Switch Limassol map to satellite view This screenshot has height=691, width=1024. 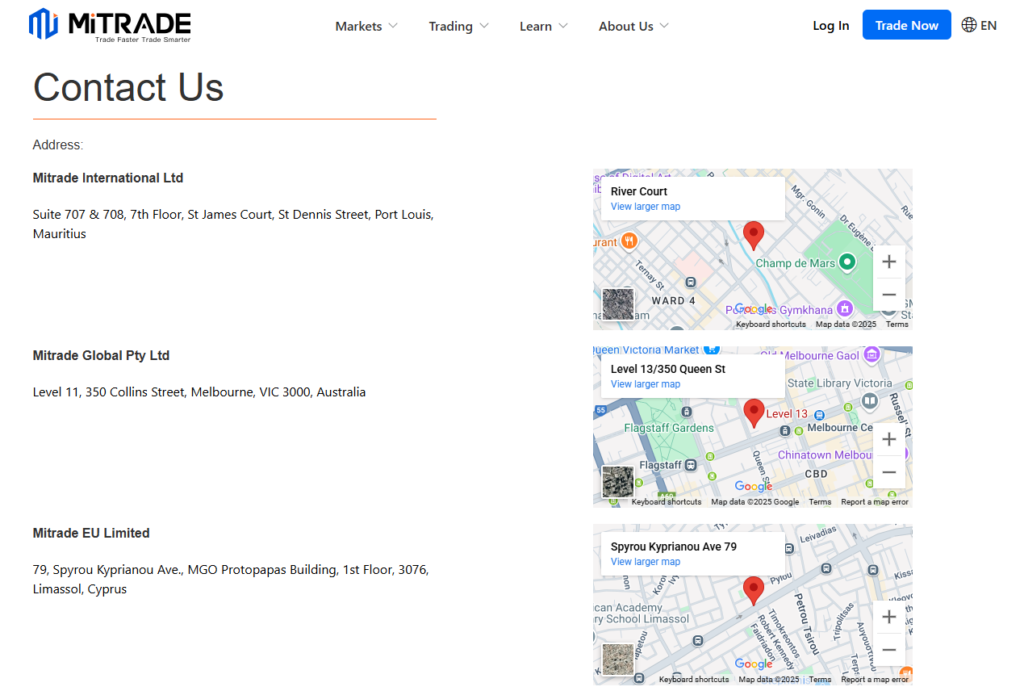coord(618,660)
